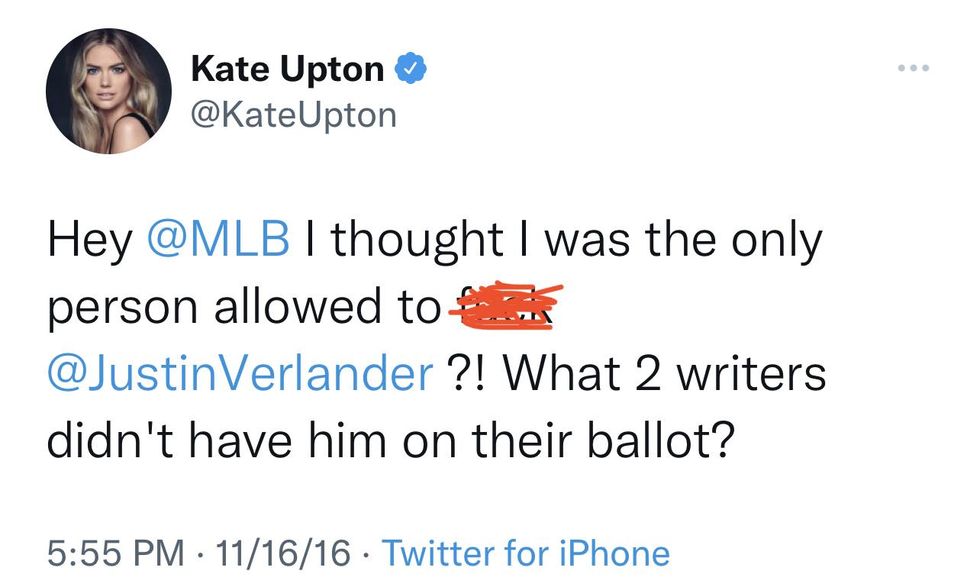Screen dimensions: 980x587
Task: Click the Hey @MLB opening line
Action: coord(160,238)
